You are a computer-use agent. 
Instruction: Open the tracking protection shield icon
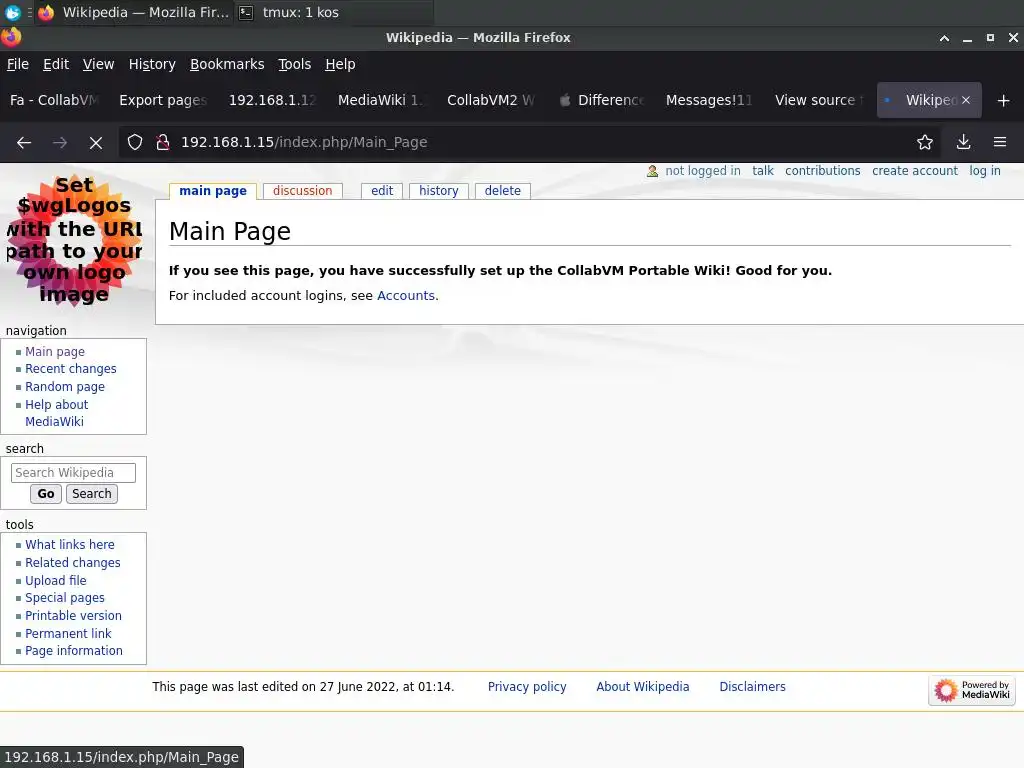tap(135, 142)
